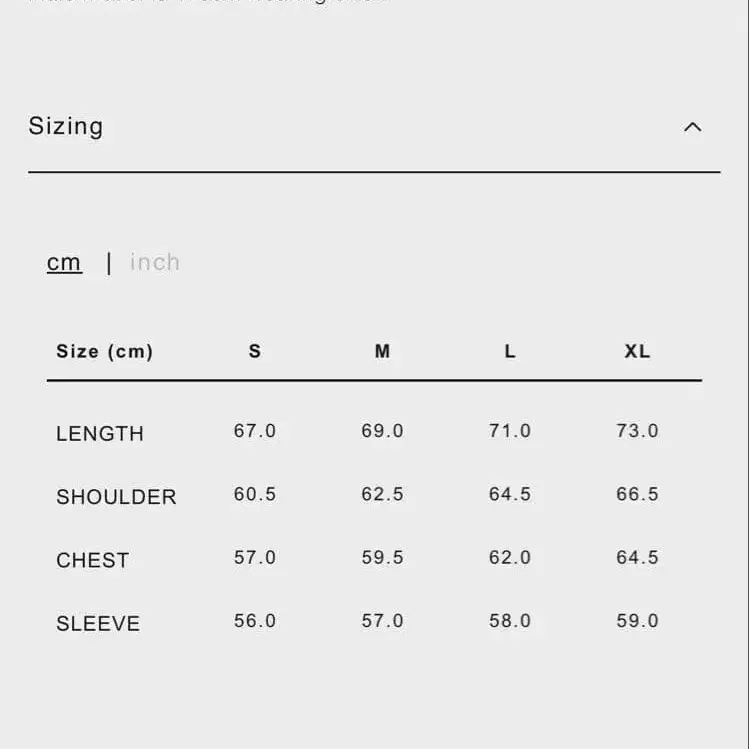Click the Size (cm) table header
749x749 pixels.
click(x=104, y=351)
